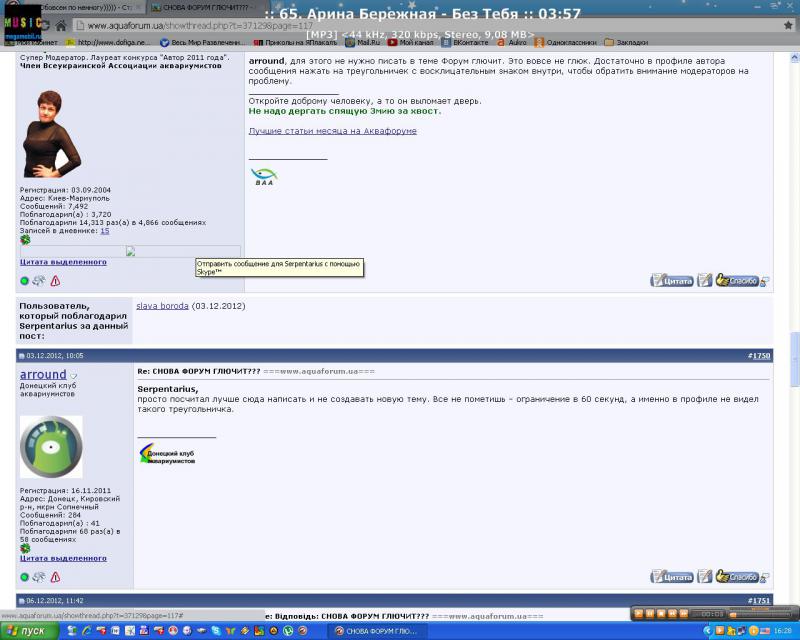This screenshot has width=800, height=640.
Task: Click the reputation icon under arround's stats
Action: [25, 548]
